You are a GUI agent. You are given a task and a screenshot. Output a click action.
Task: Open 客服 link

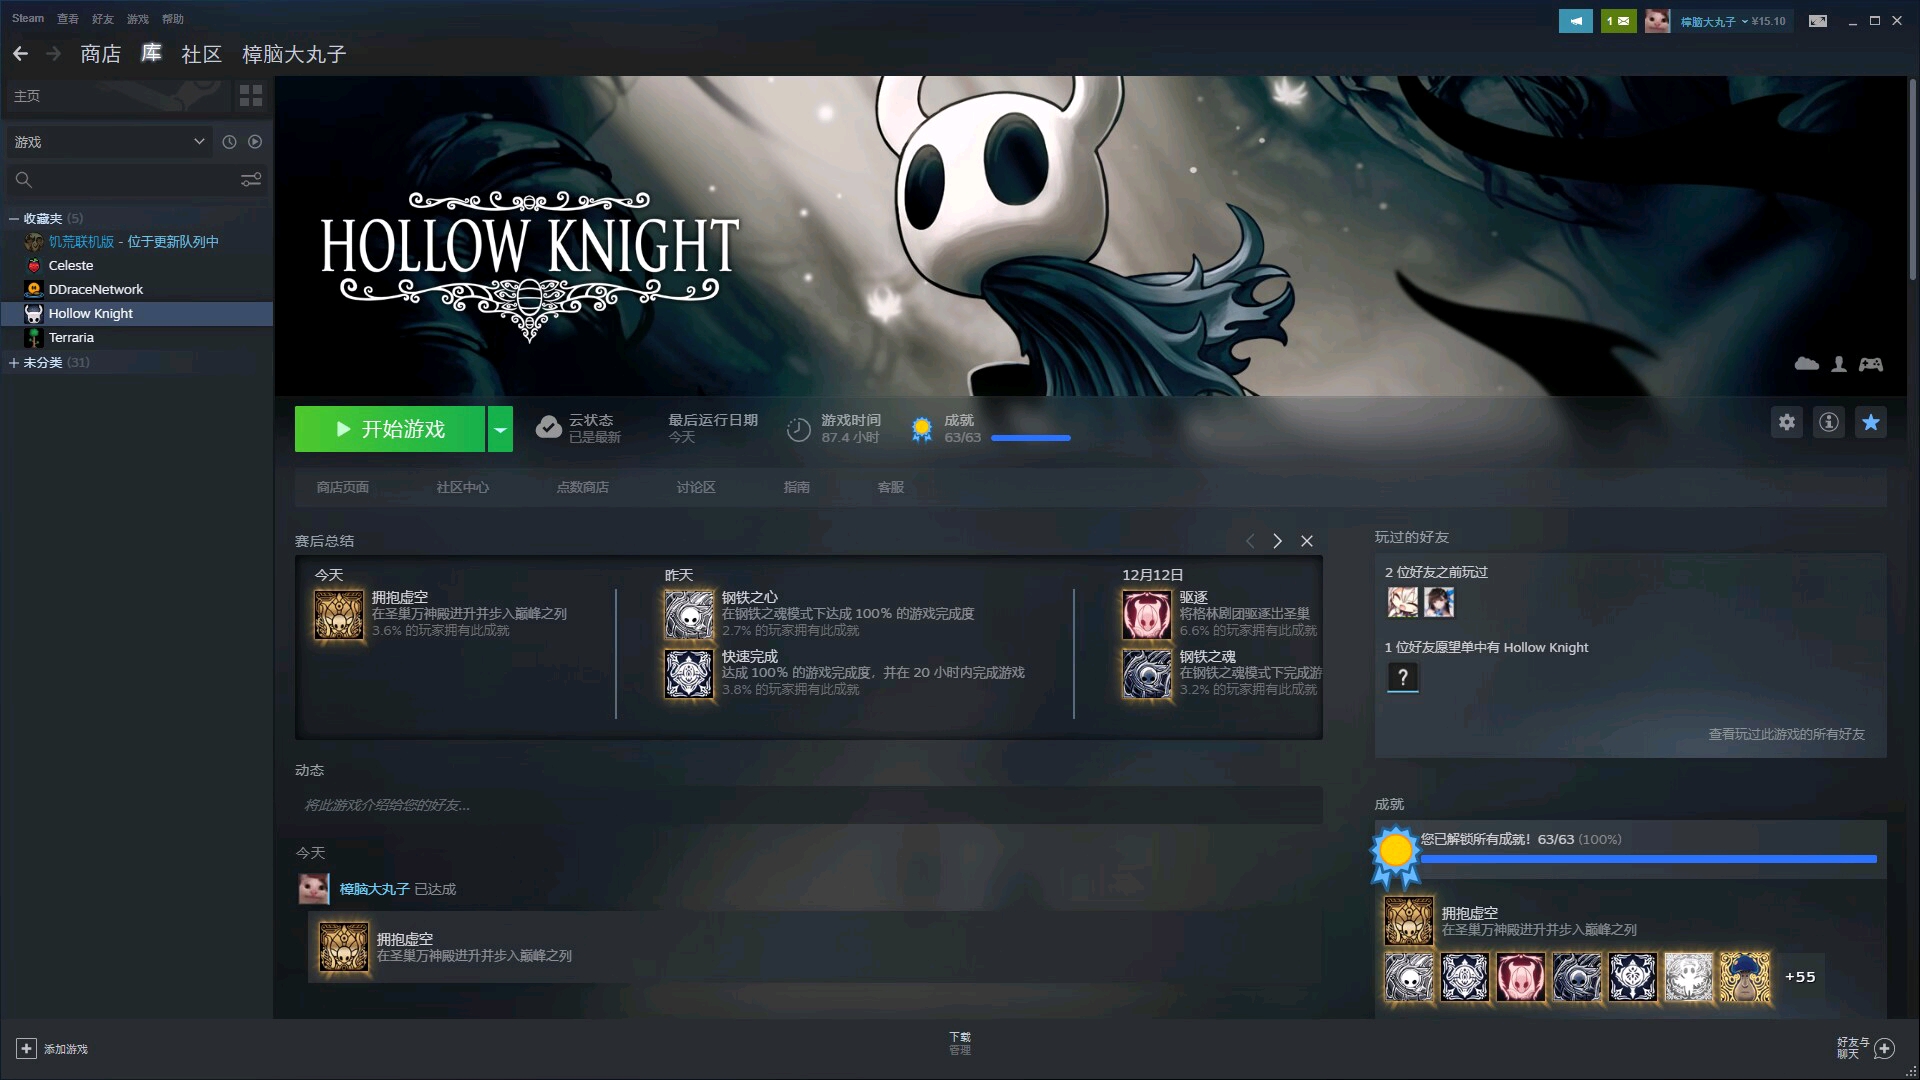click(x=891, y=487)
